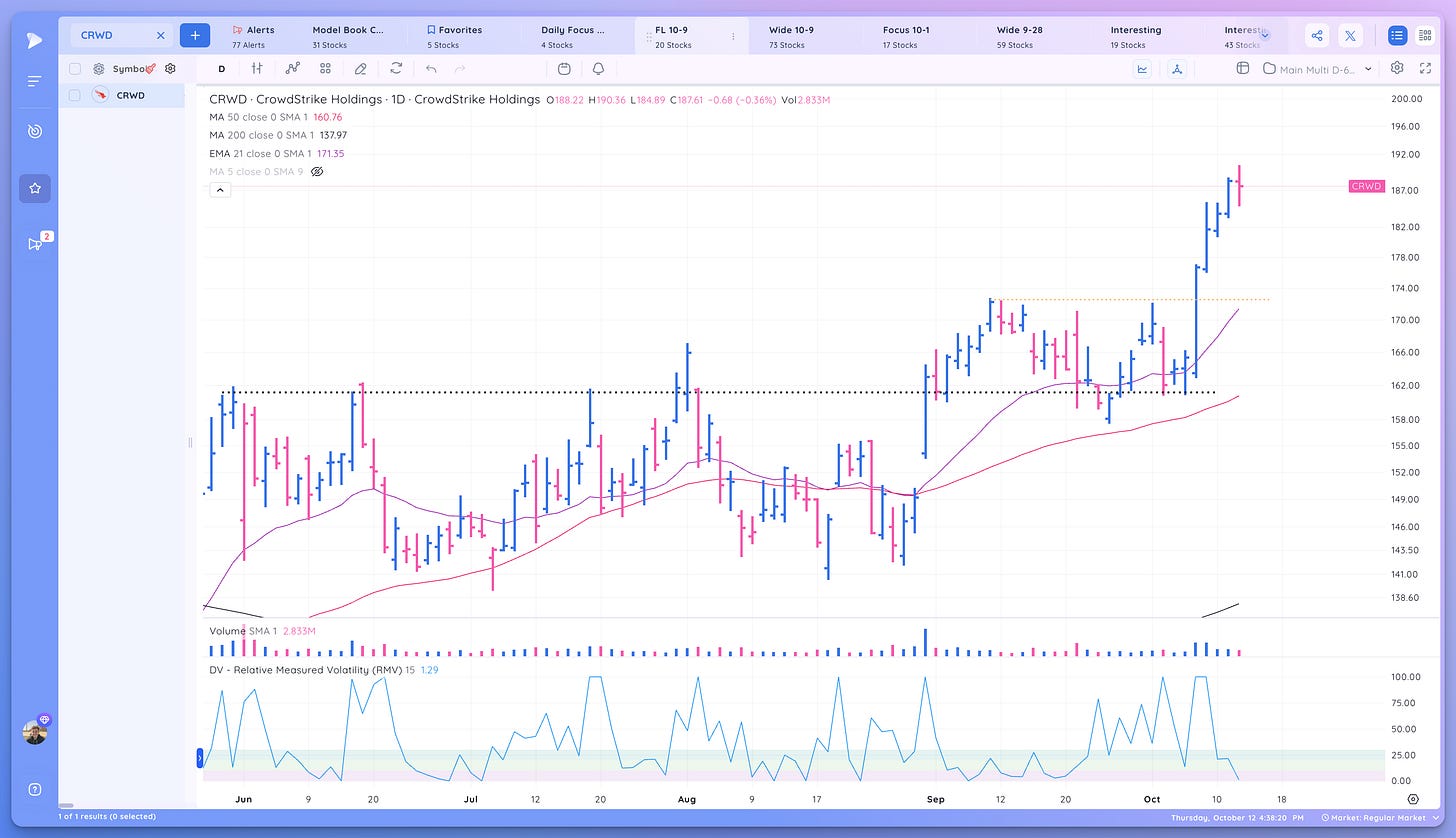Open gear icon right of Symbol header
1456x838 pixels.
click(x=170, y=69)
